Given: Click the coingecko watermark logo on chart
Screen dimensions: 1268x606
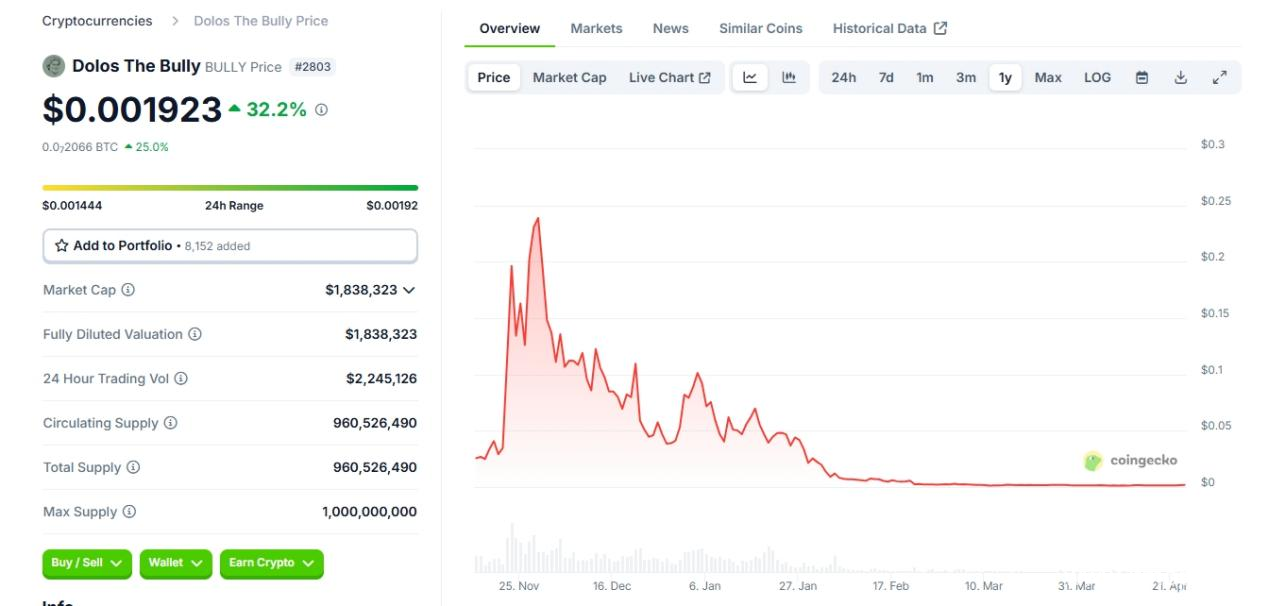Looking at the screenshot, I should [1131, 461].
